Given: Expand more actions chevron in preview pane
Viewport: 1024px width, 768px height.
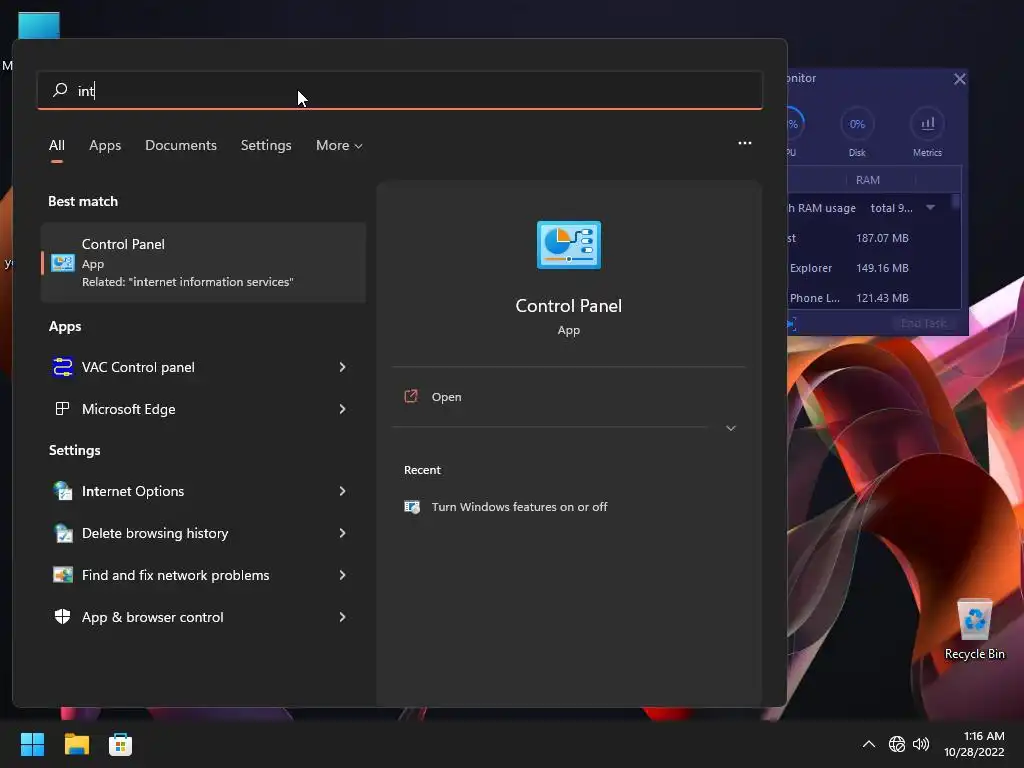Looking at the screenshot, I should (x=731, y=428).
